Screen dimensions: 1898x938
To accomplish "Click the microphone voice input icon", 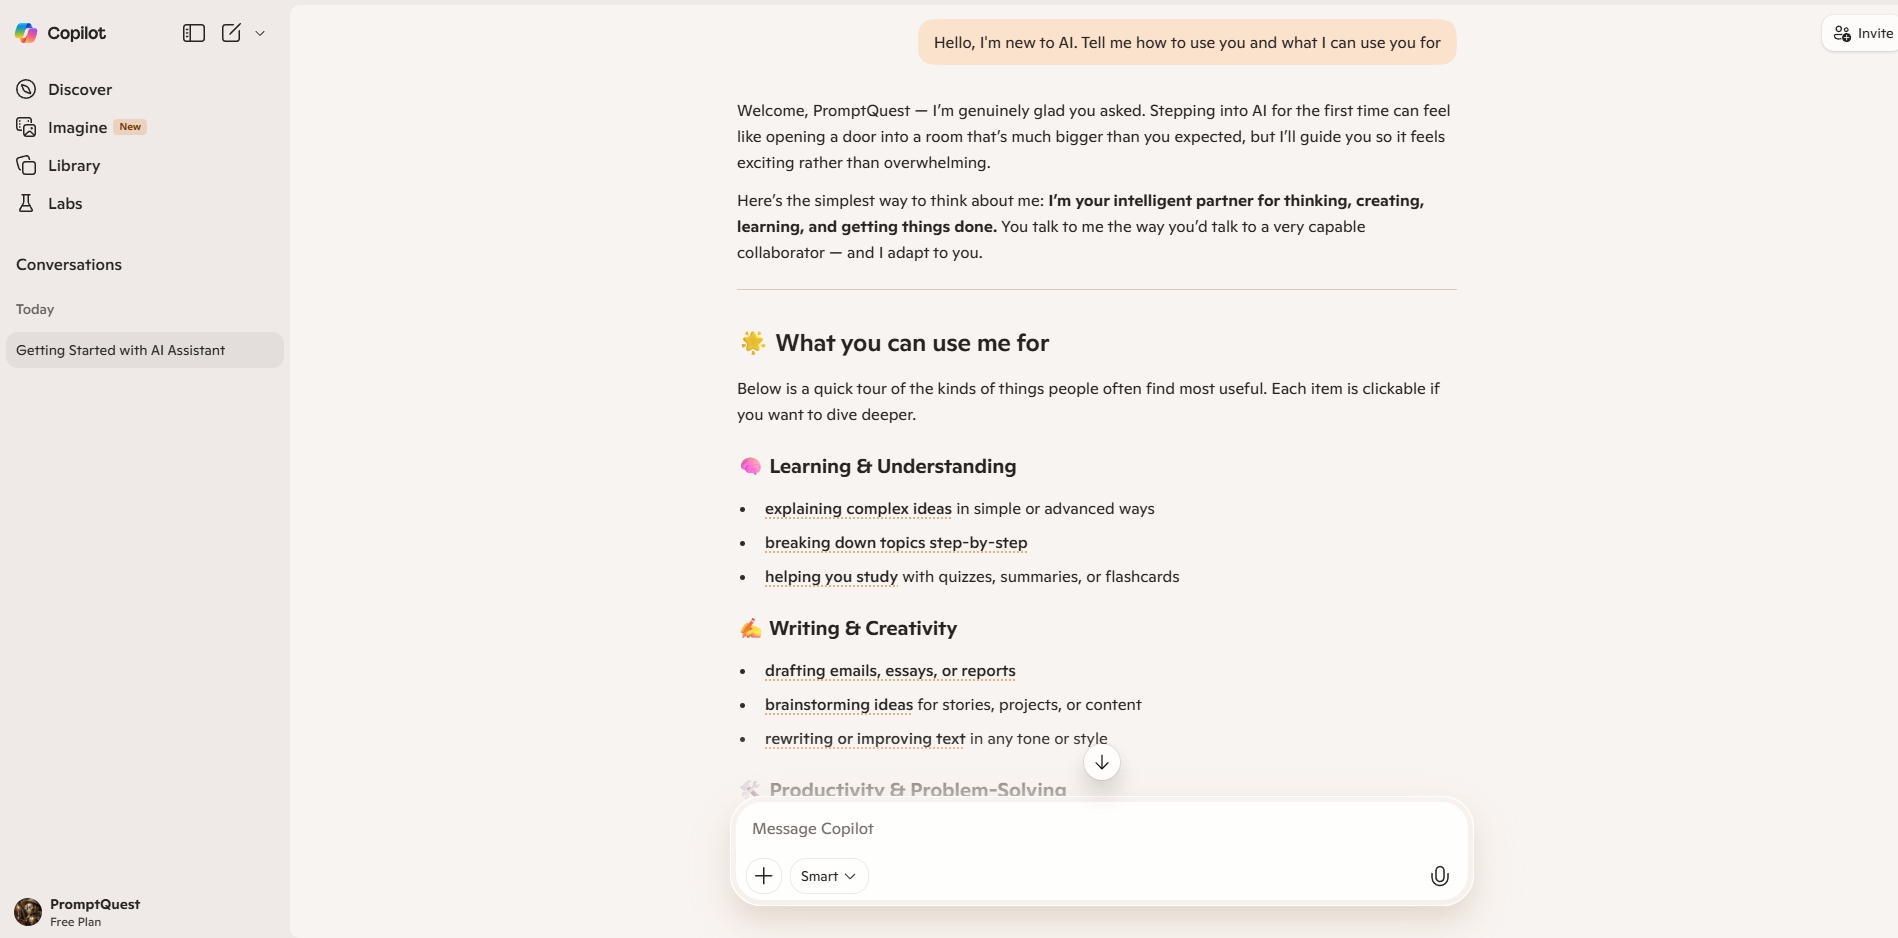I will pos(1439,876).
